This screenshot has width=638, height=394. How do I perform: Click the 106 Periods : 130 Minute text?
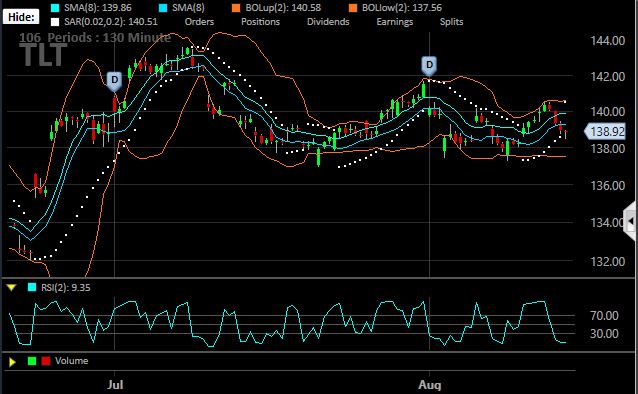pos(95,38)
